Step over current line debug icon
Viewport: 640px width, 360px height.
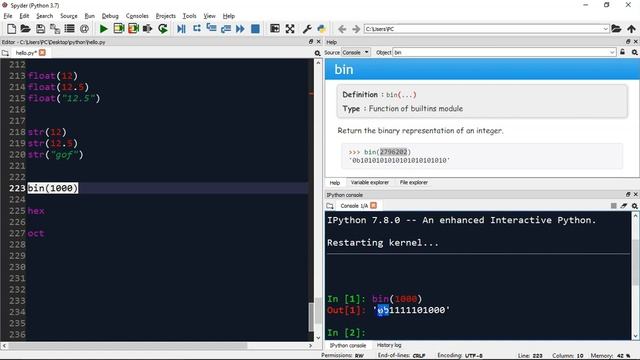pyautogui.click(x=197, y=29)
